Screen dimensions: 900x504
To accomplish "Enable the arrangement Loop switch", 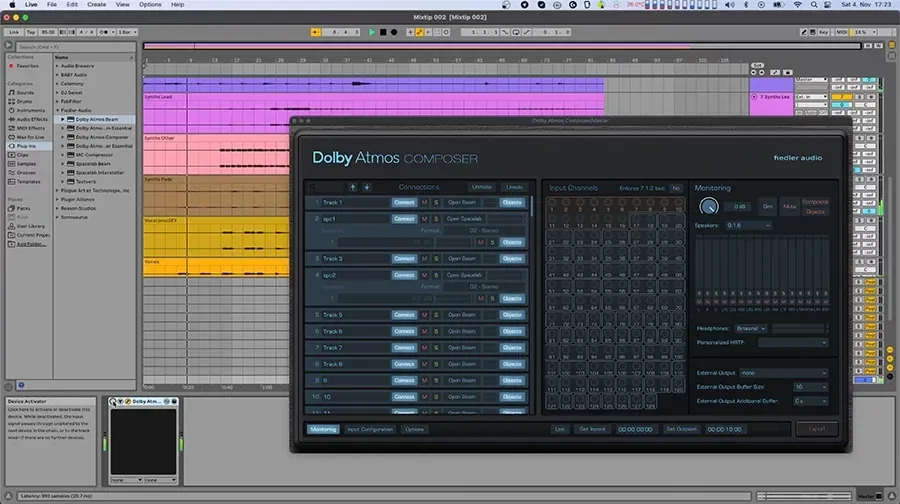I will tap(515, 32).
